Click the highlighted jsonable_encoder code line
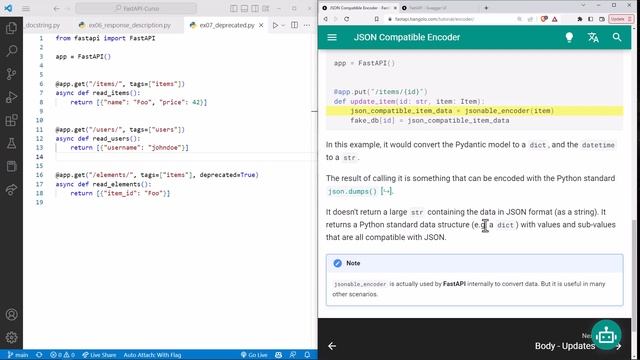 (474, 111)
